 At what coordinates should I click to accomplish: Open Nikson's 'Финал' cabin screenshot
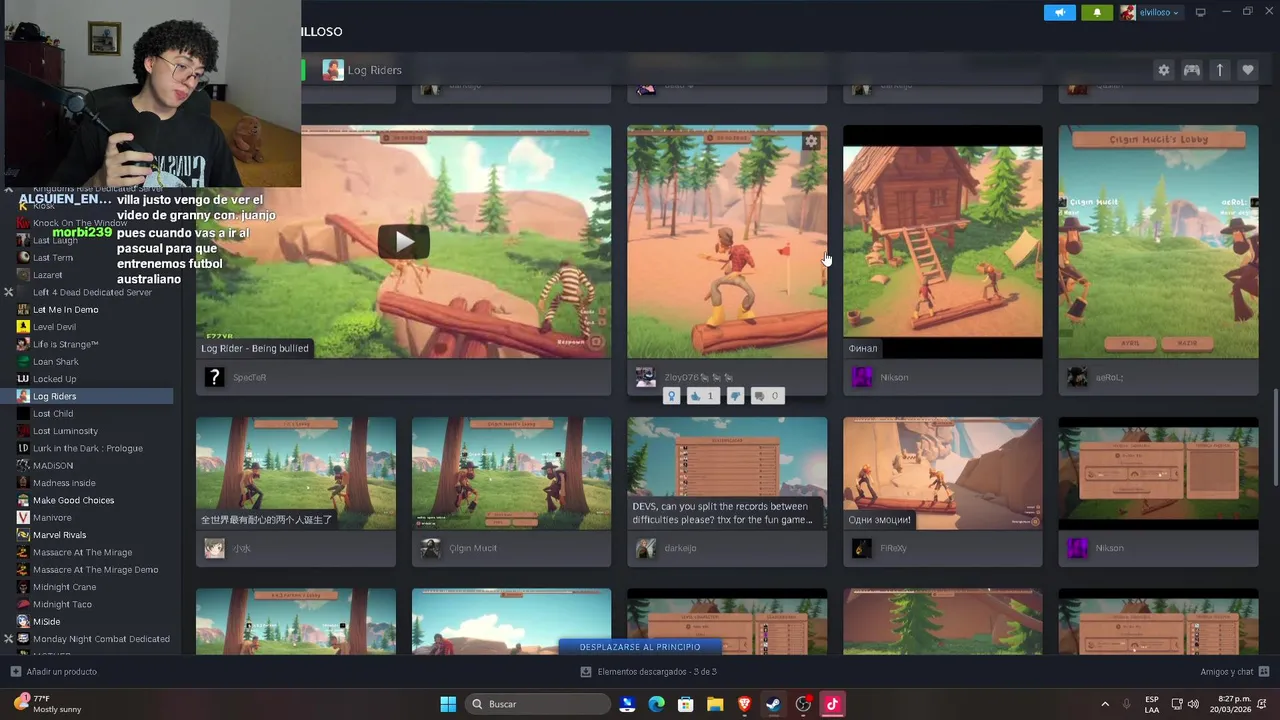942,241
